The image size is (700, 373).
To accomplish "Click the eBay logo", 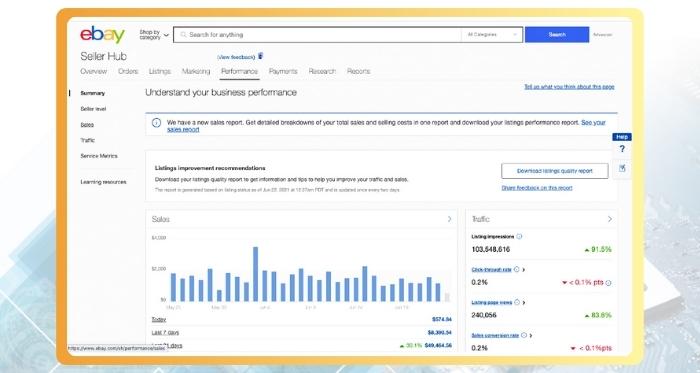I will (x=102, y=34).
